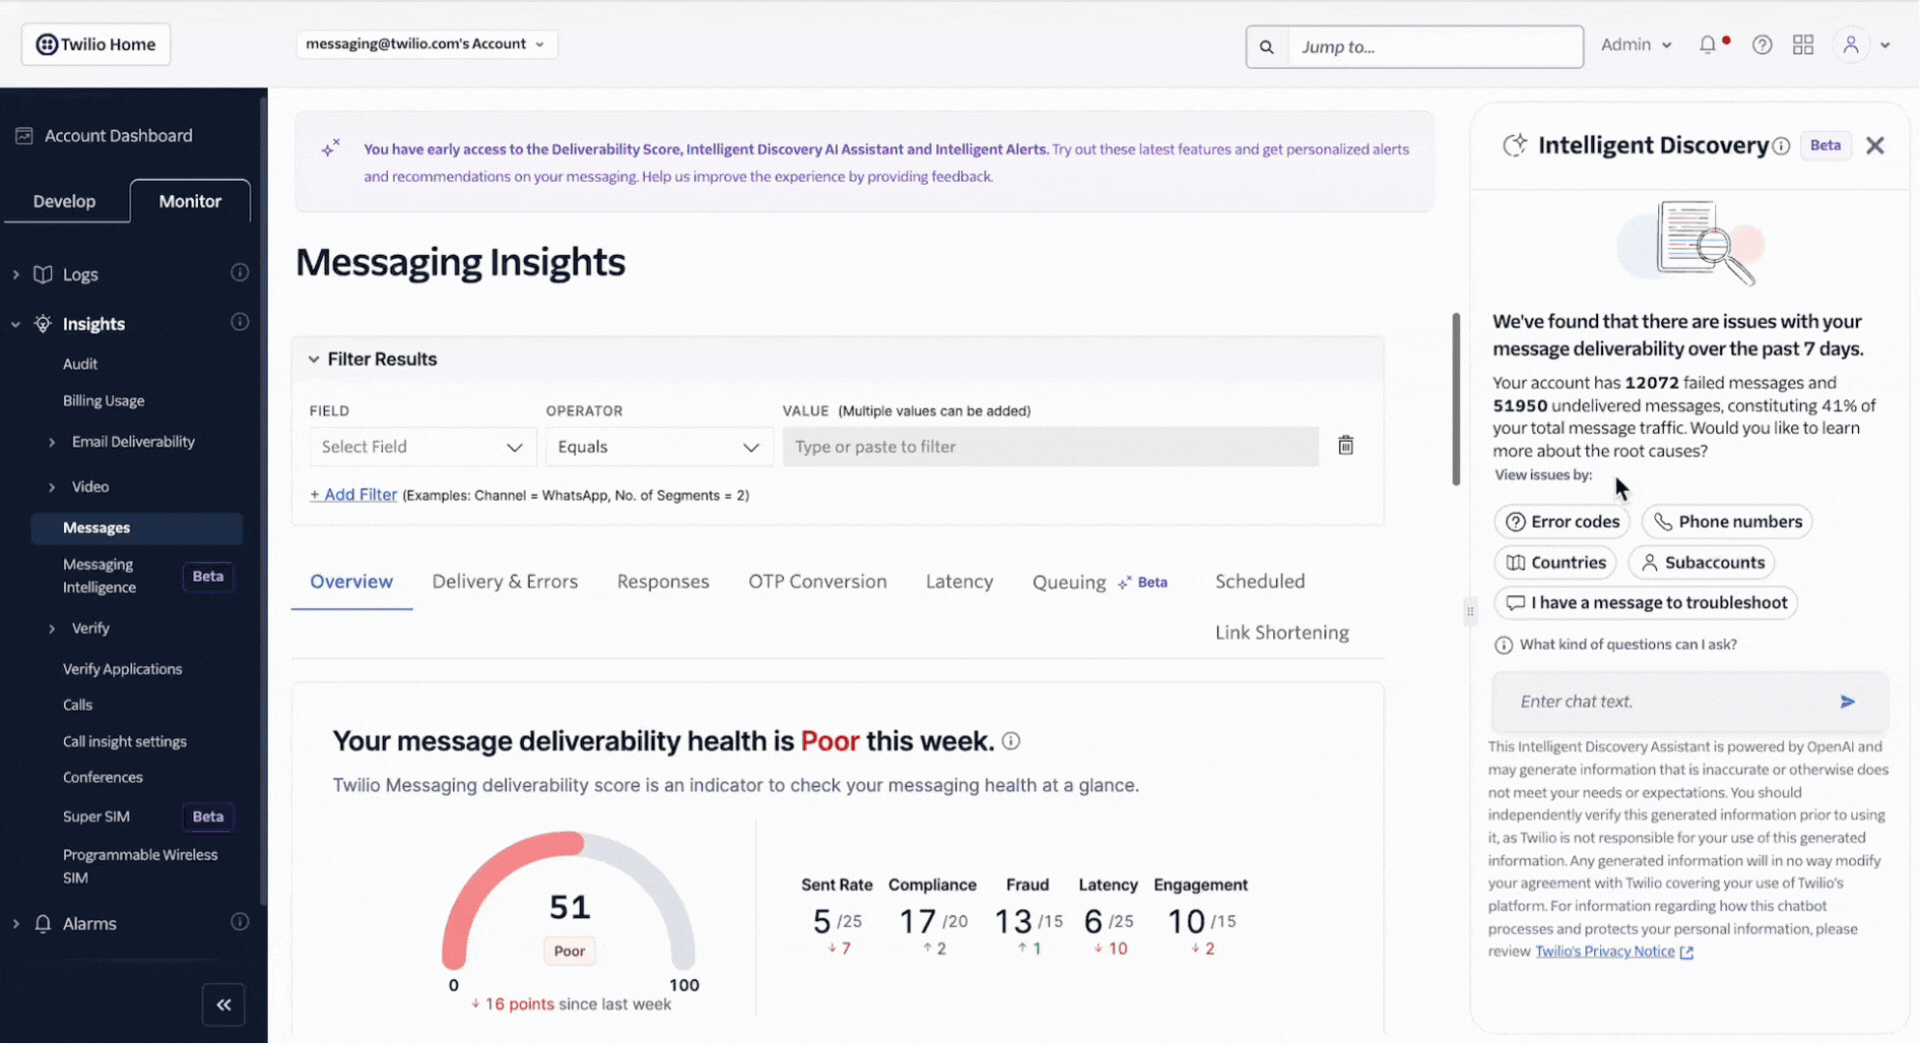Screen dimensions: 1920x1045
Task: Collapse the Insights section
Action: click(x=16, y=324)
